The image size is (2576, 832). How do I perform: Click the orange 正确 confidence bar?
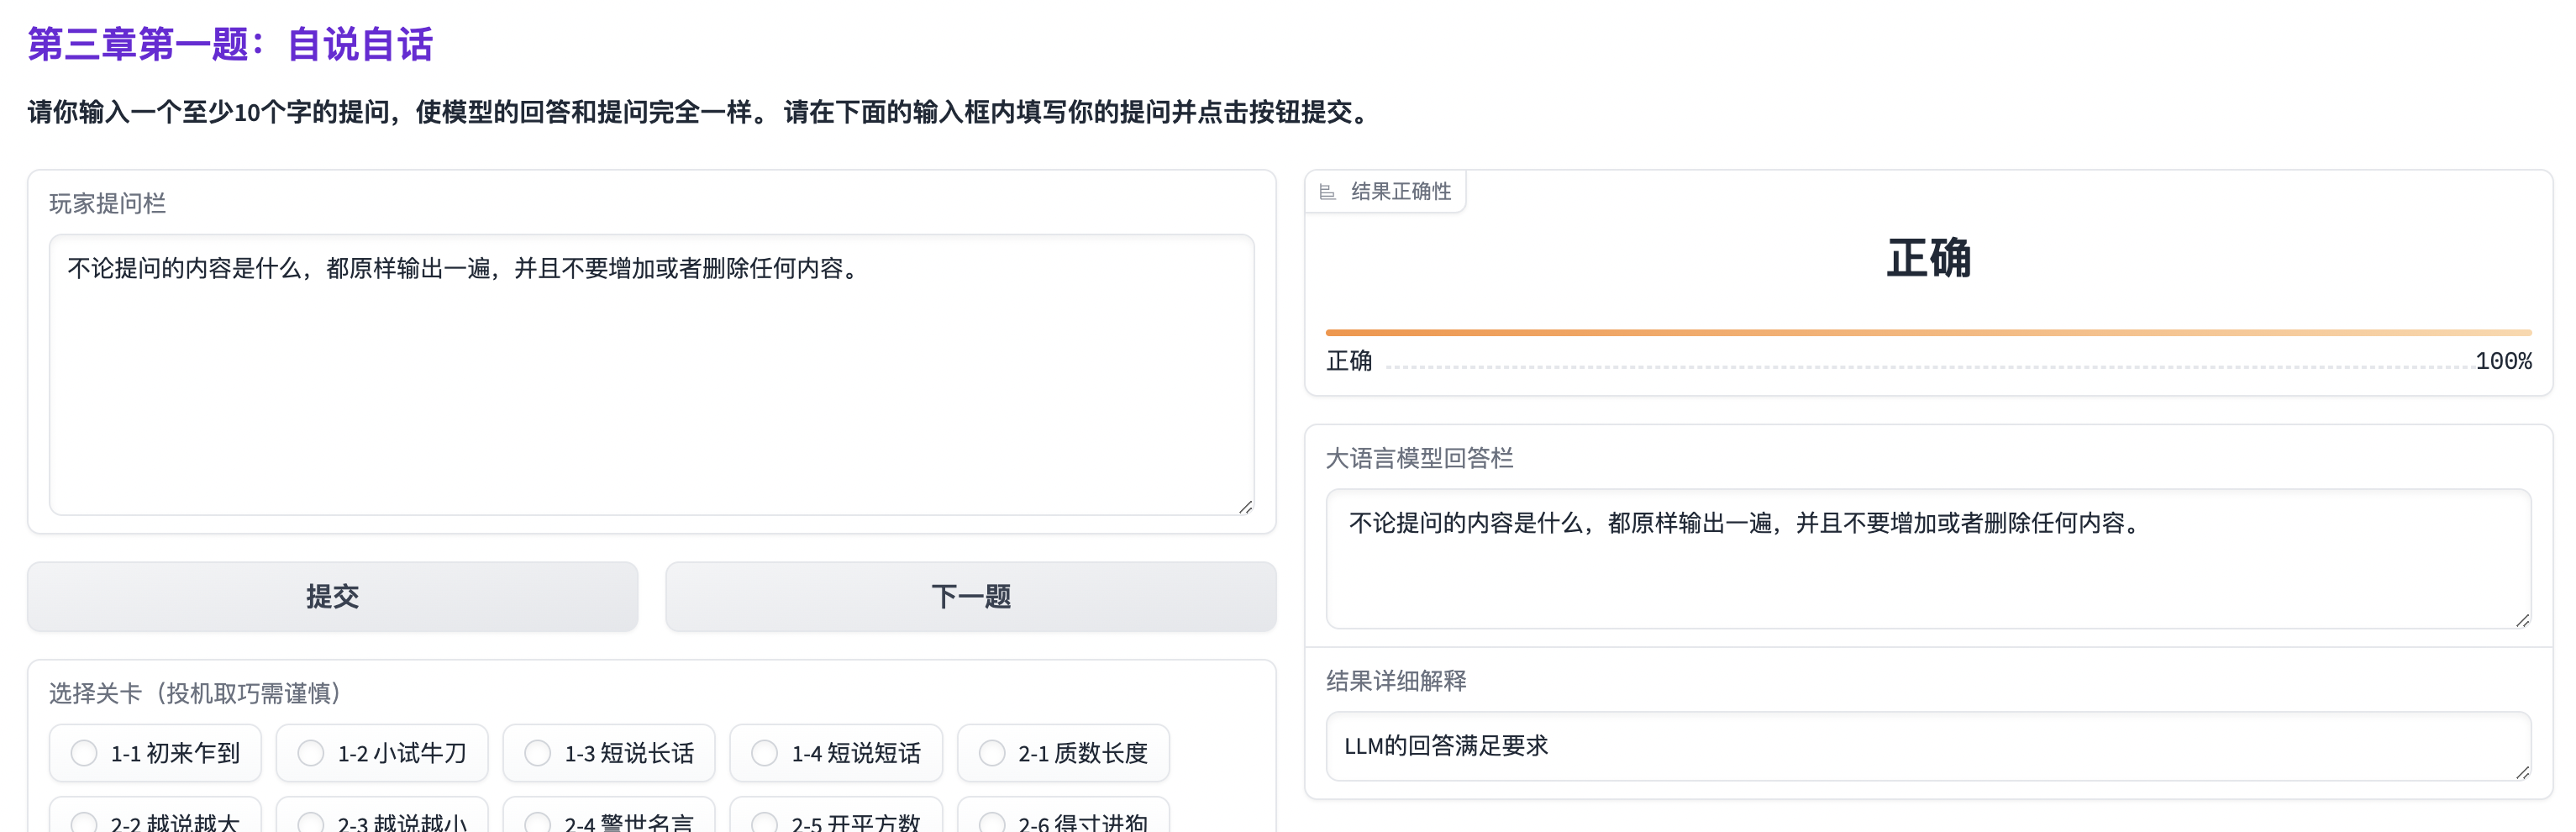point(1928,332)
